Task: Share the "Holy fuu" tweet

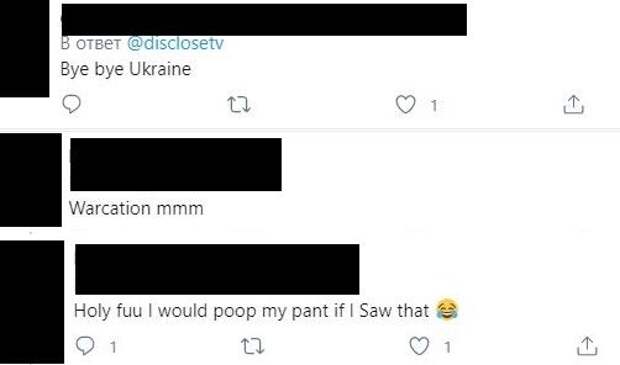Action: click(587, 346)
